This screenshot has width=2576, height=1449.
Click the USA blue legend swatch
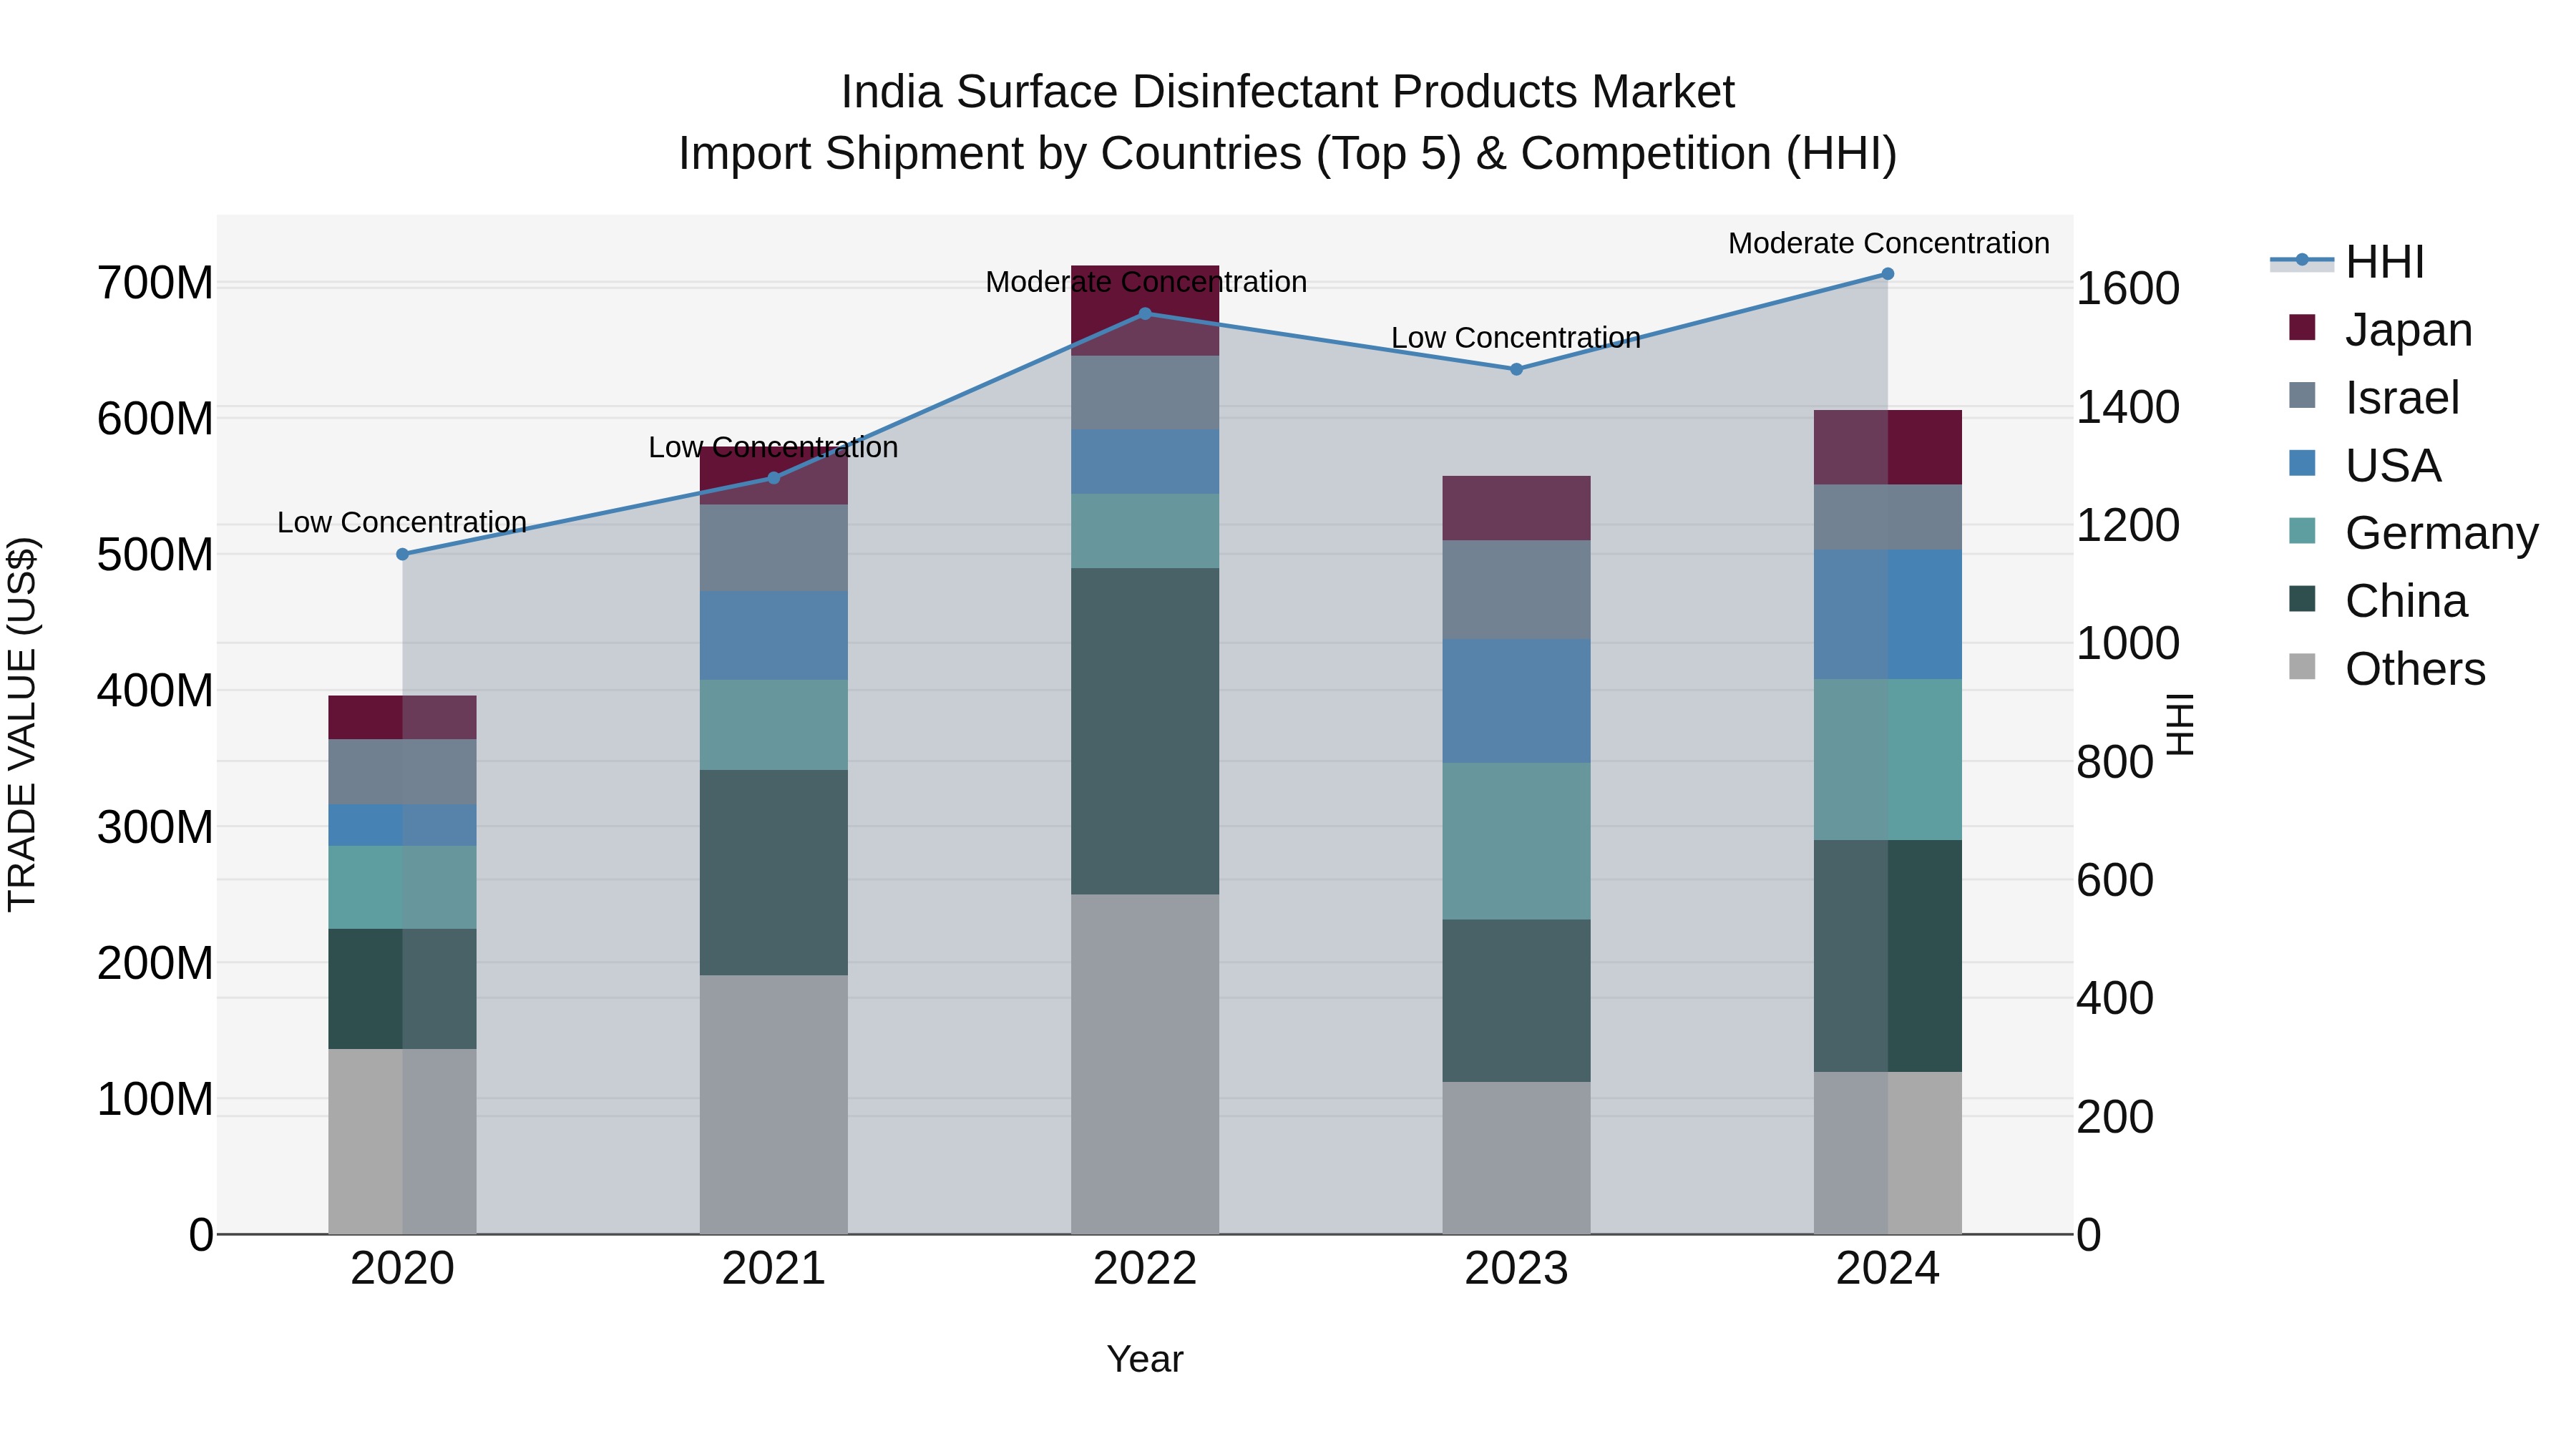2302,463
